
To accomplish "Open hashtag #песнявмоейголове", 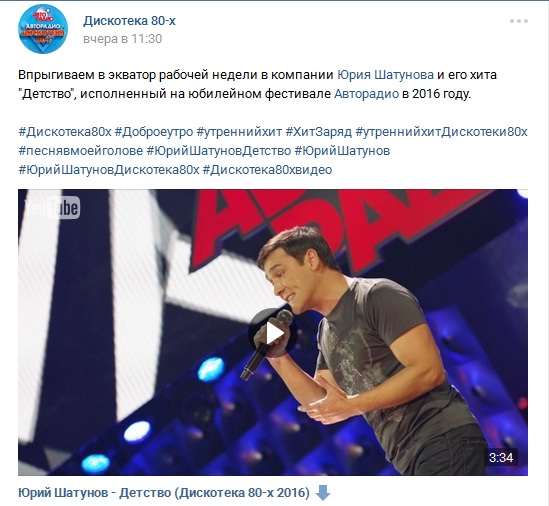I will (x=81, y=151).
